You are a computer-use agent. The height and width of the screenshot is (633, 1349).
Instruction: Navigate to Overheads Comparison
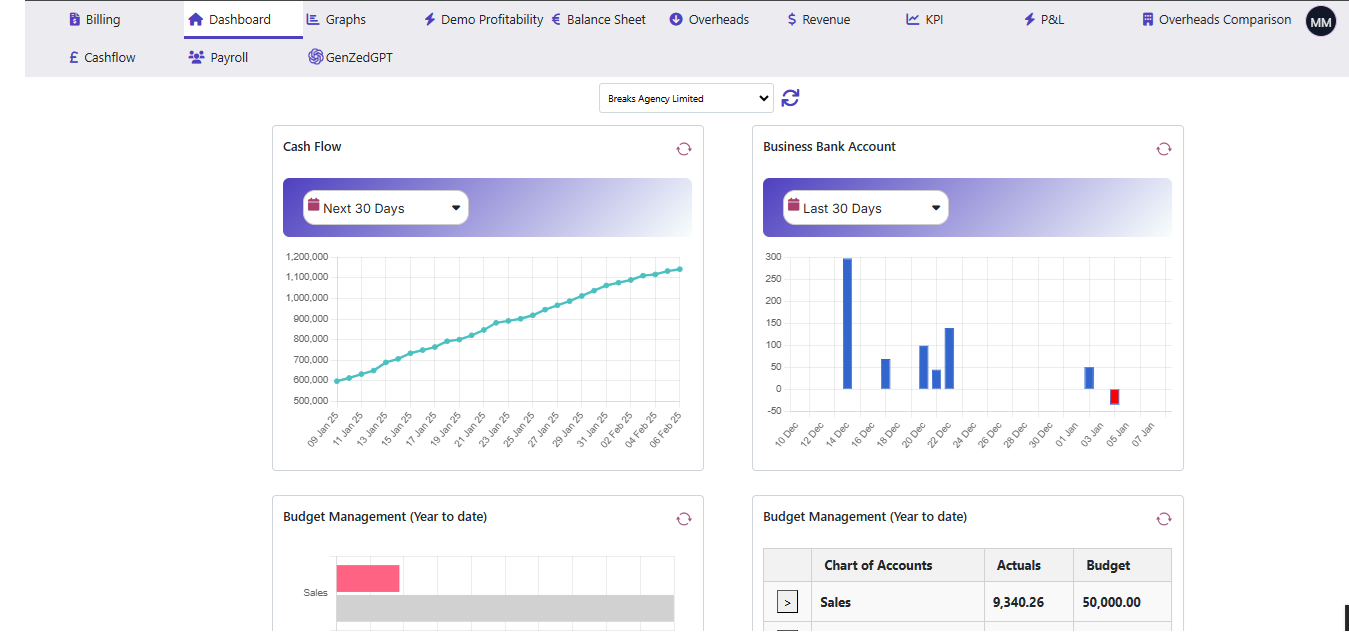pos(1216,20)
